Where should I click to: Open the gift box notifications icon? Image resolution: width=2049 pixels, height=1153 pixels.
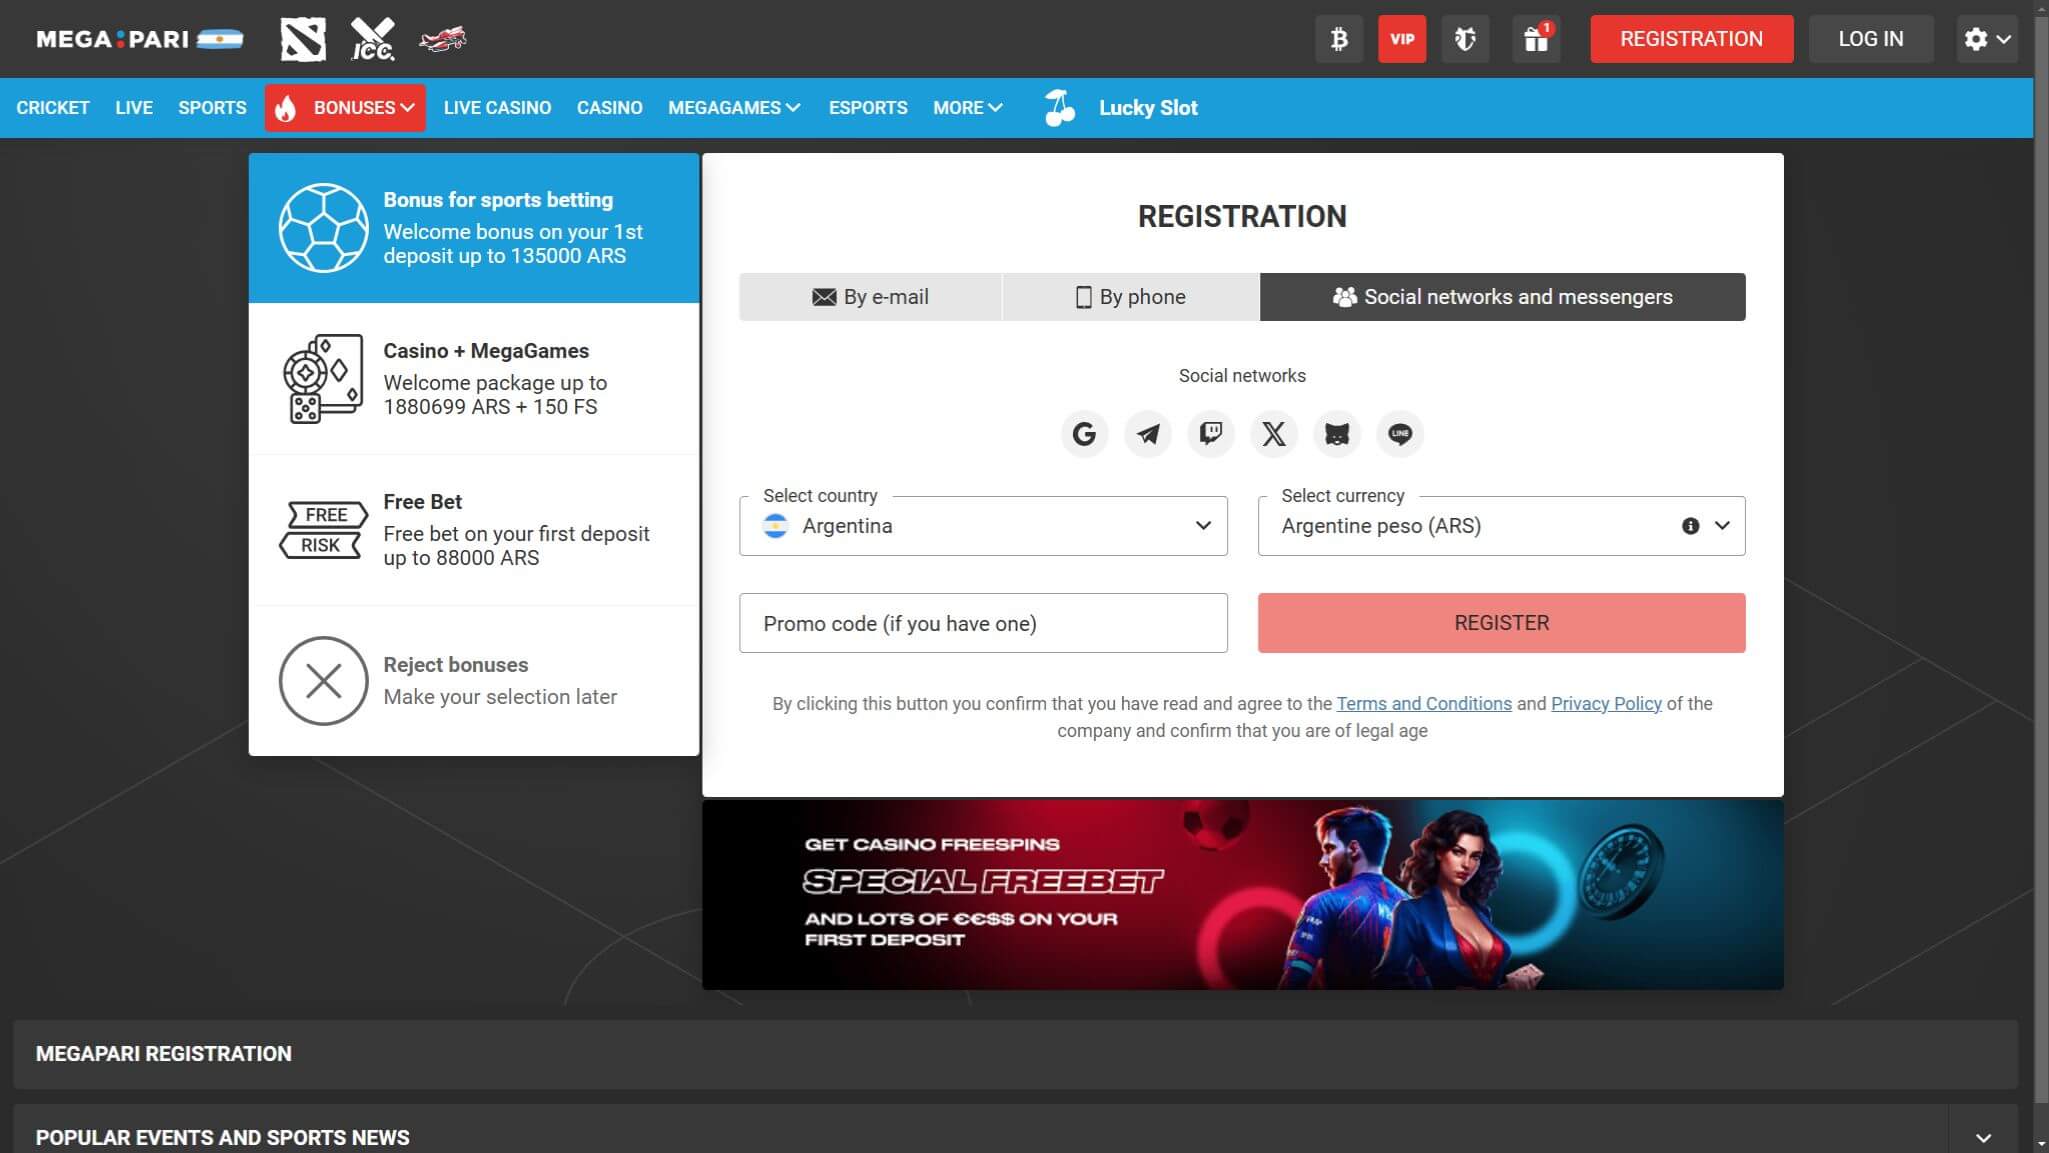pyautogui.click(x=1536, y=39)
